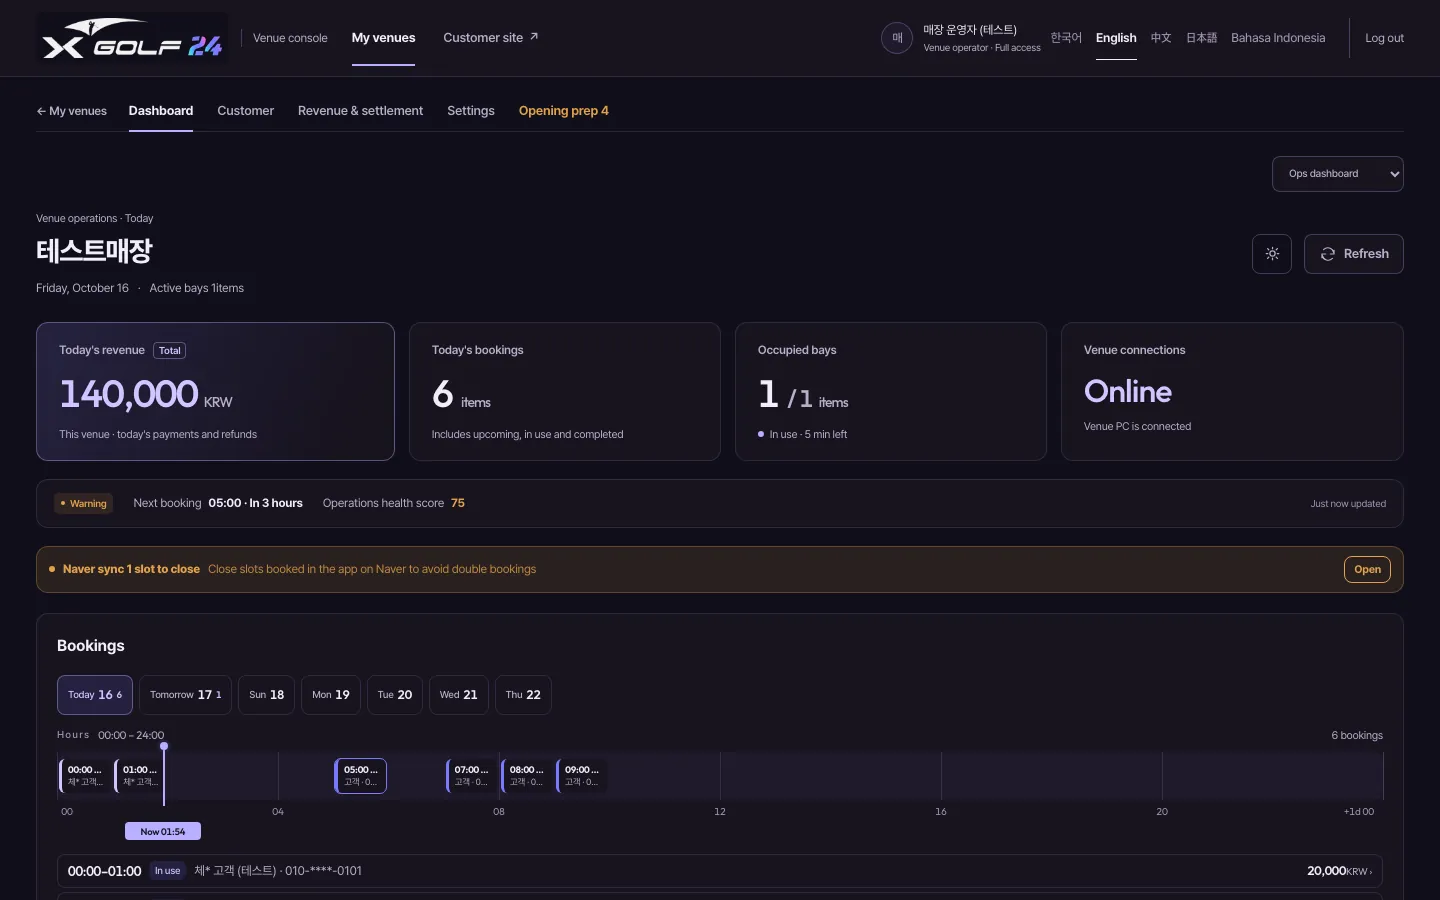The height and width of the screenshot is (900, 1440).
Task: Open Customer site external link
Action: pyautogui.click(x=491, y=38)
